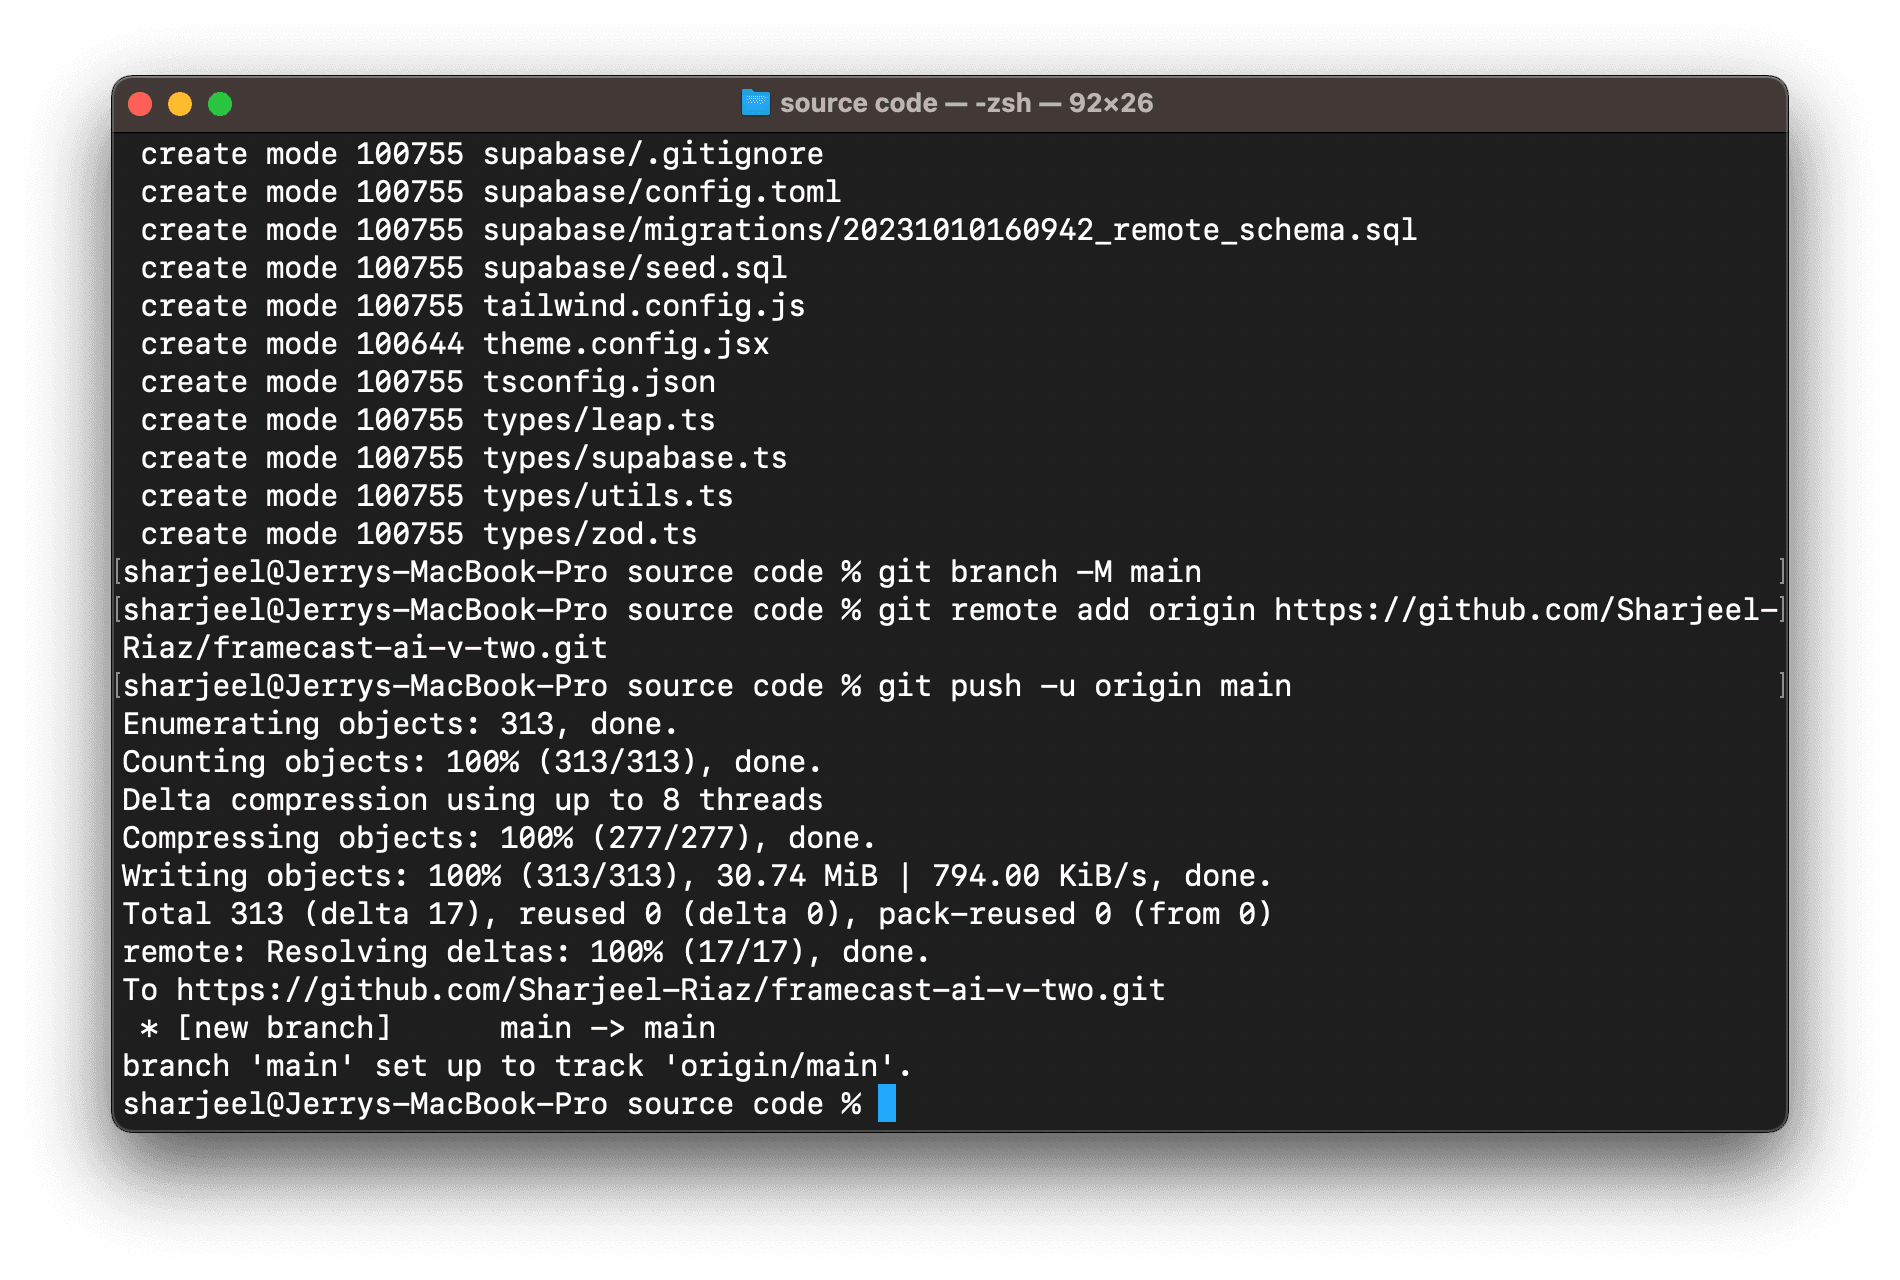This screenshot has height=1280, width=1900.
Task: Click the 'supabase/config.toml' line
Action: (662, 192)
